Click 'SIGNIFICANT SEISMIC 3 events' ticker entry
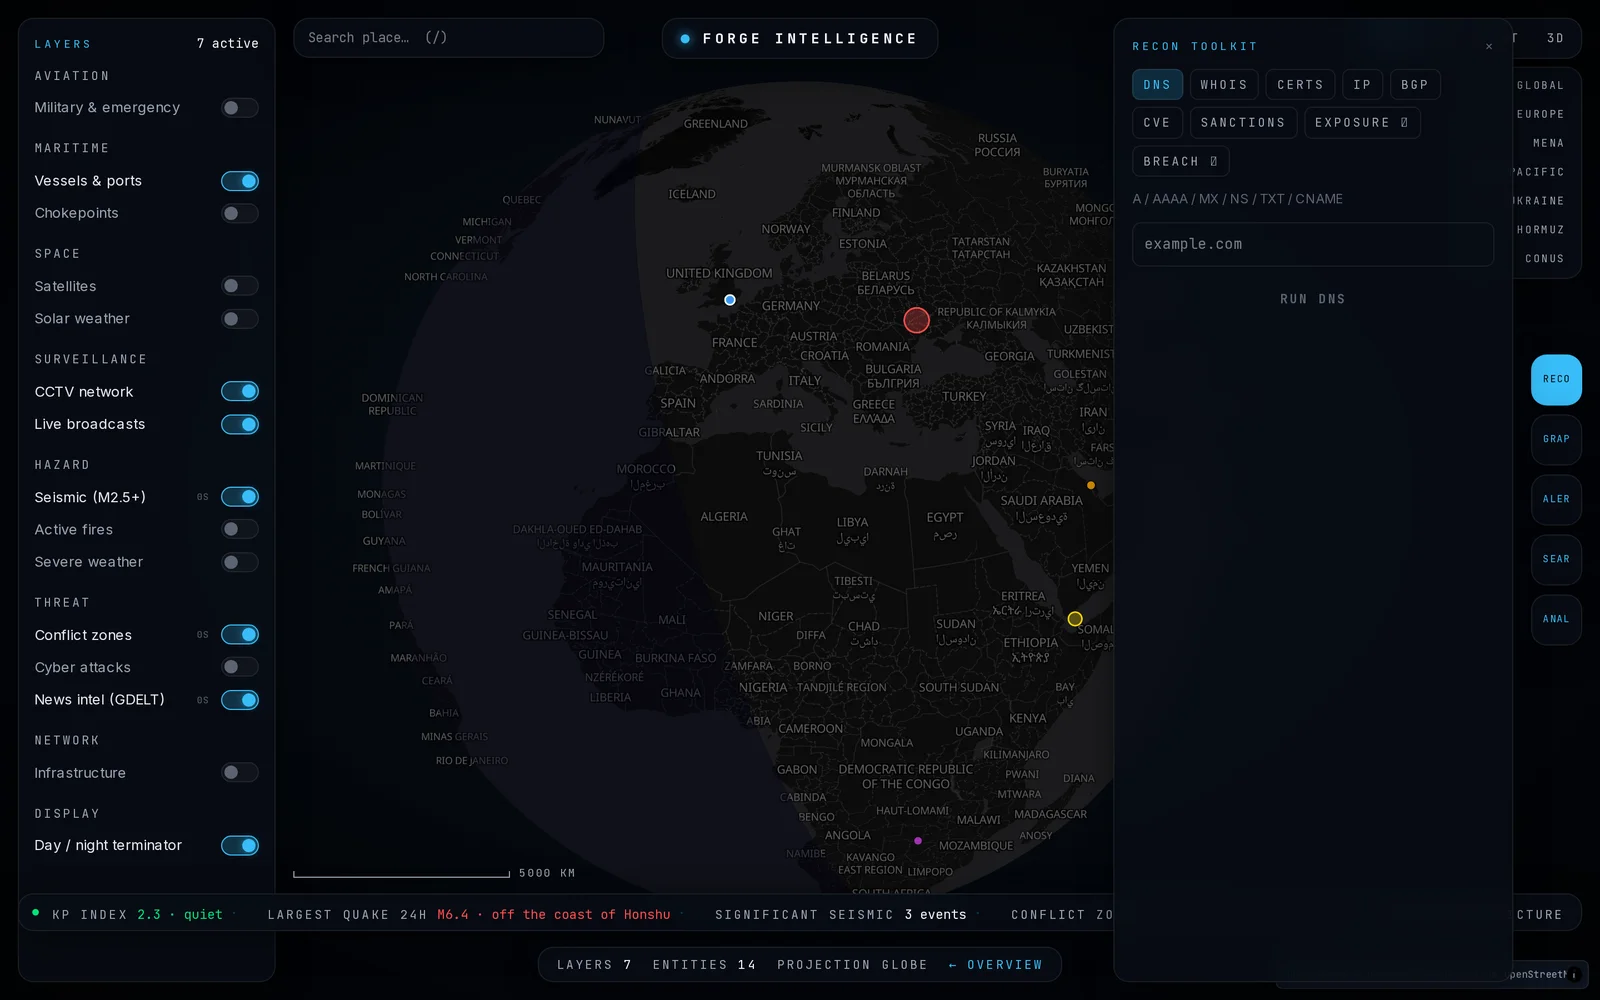Image resolution: width=1600 pixels, height=1000 pixels. point(840,915)
